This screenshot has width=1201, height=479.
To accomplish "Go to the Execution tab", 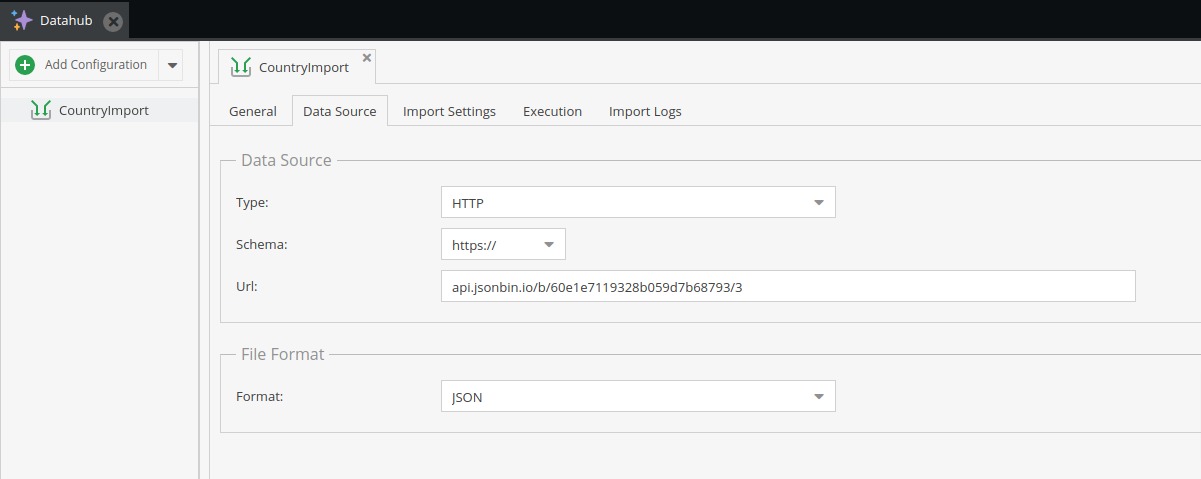I will point(552,111).
